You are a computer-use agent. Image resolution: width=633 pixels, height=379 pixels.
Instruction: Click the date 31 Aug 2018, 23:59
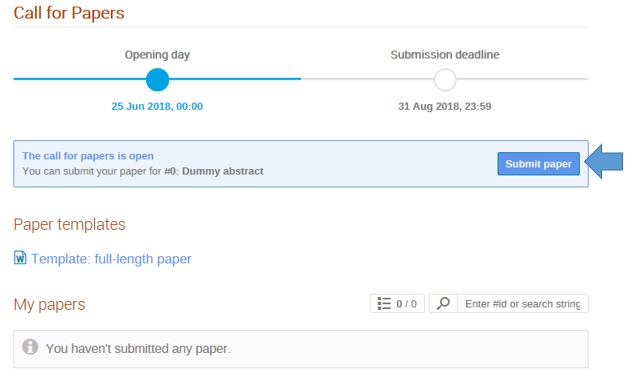click(x=444, y=106)
